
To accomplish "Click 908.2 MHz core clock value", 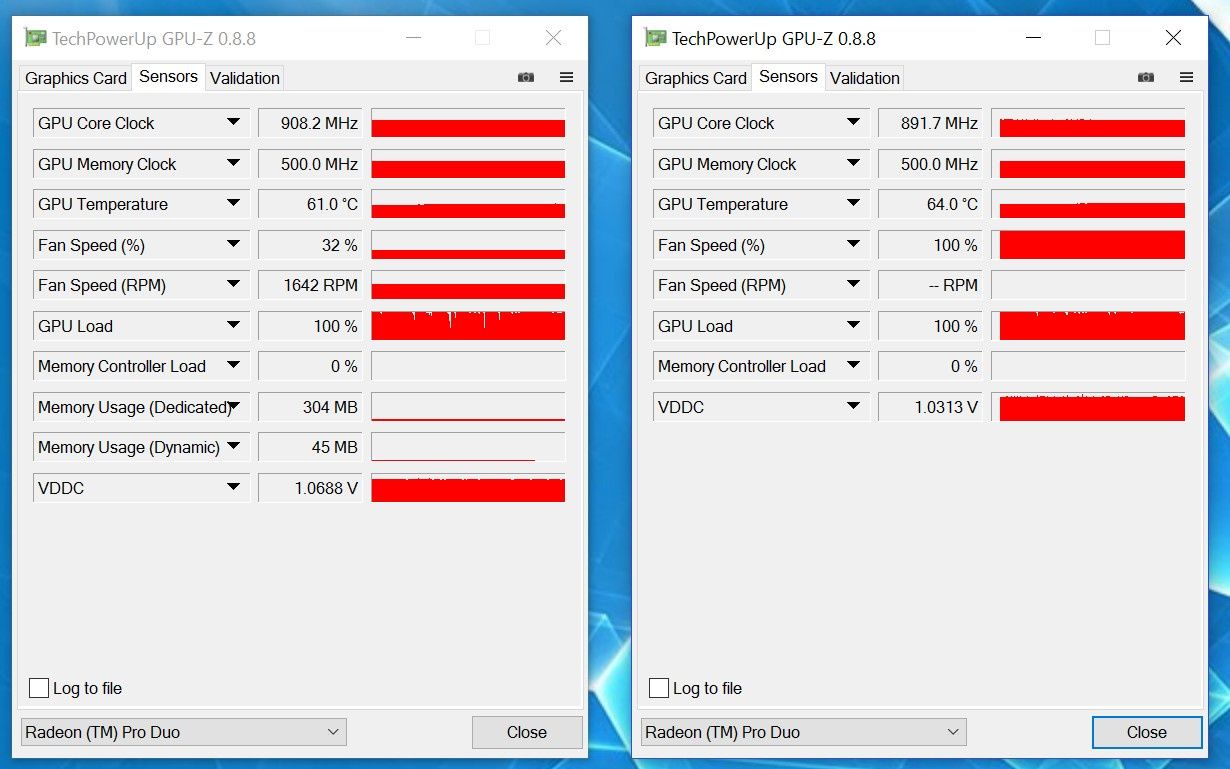I will [x=311, y=123].
